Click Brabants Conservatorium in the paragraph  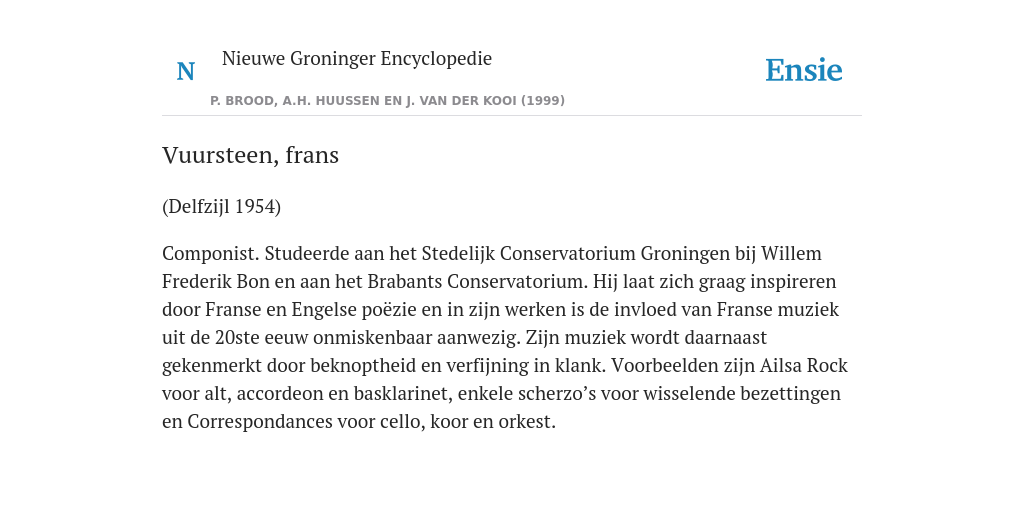pos(478,281)
